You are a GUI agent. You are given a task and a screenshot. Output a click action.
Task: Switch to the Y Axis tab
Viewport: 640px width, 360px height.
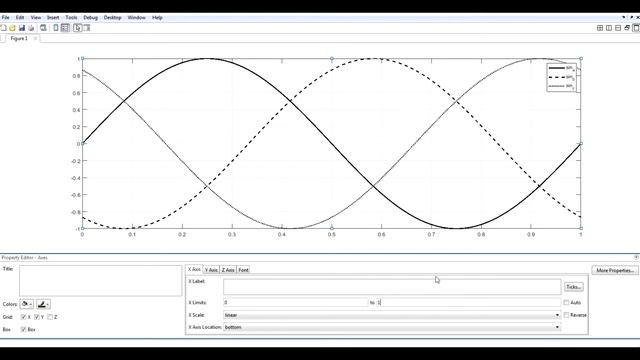coord(211,270)
